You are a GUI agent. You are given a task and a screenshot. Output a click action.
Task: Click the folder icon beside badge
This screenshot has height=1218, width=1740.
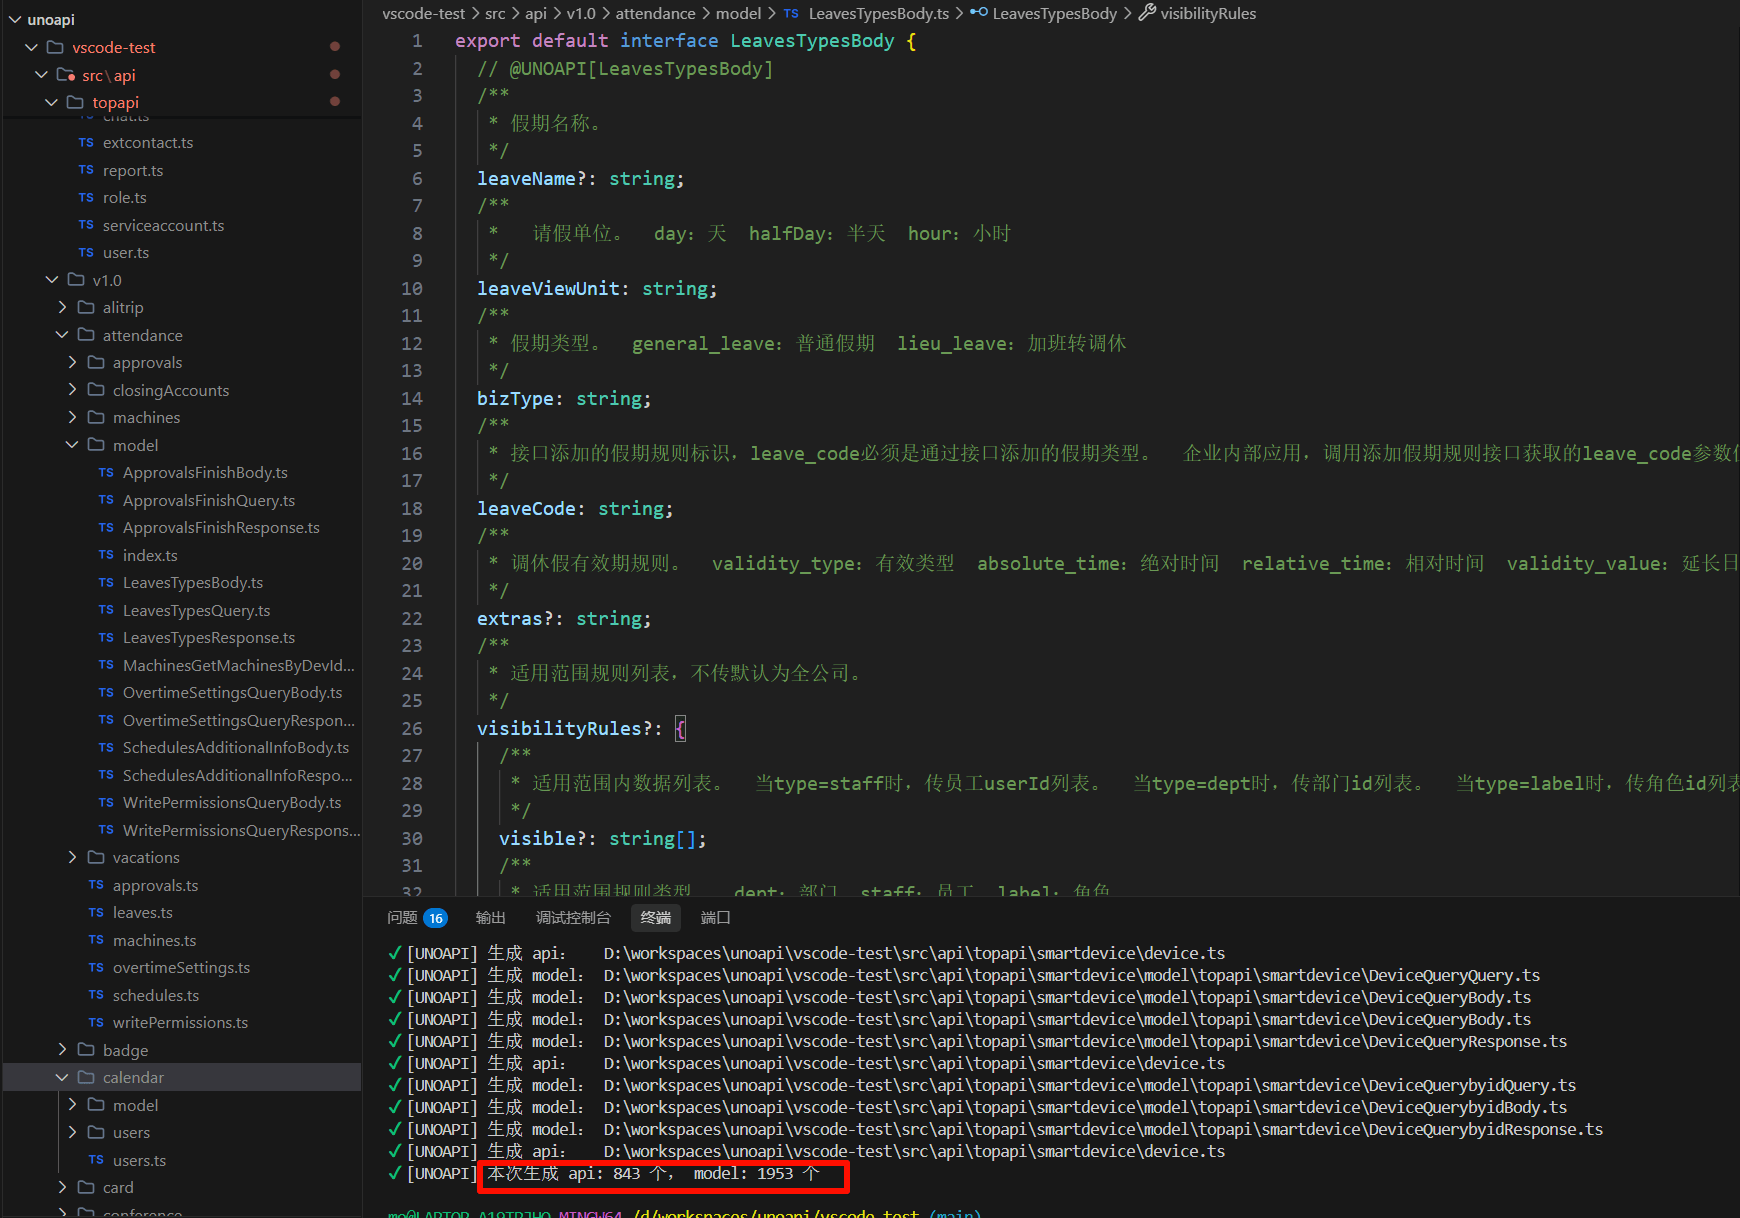[86, 1050]
